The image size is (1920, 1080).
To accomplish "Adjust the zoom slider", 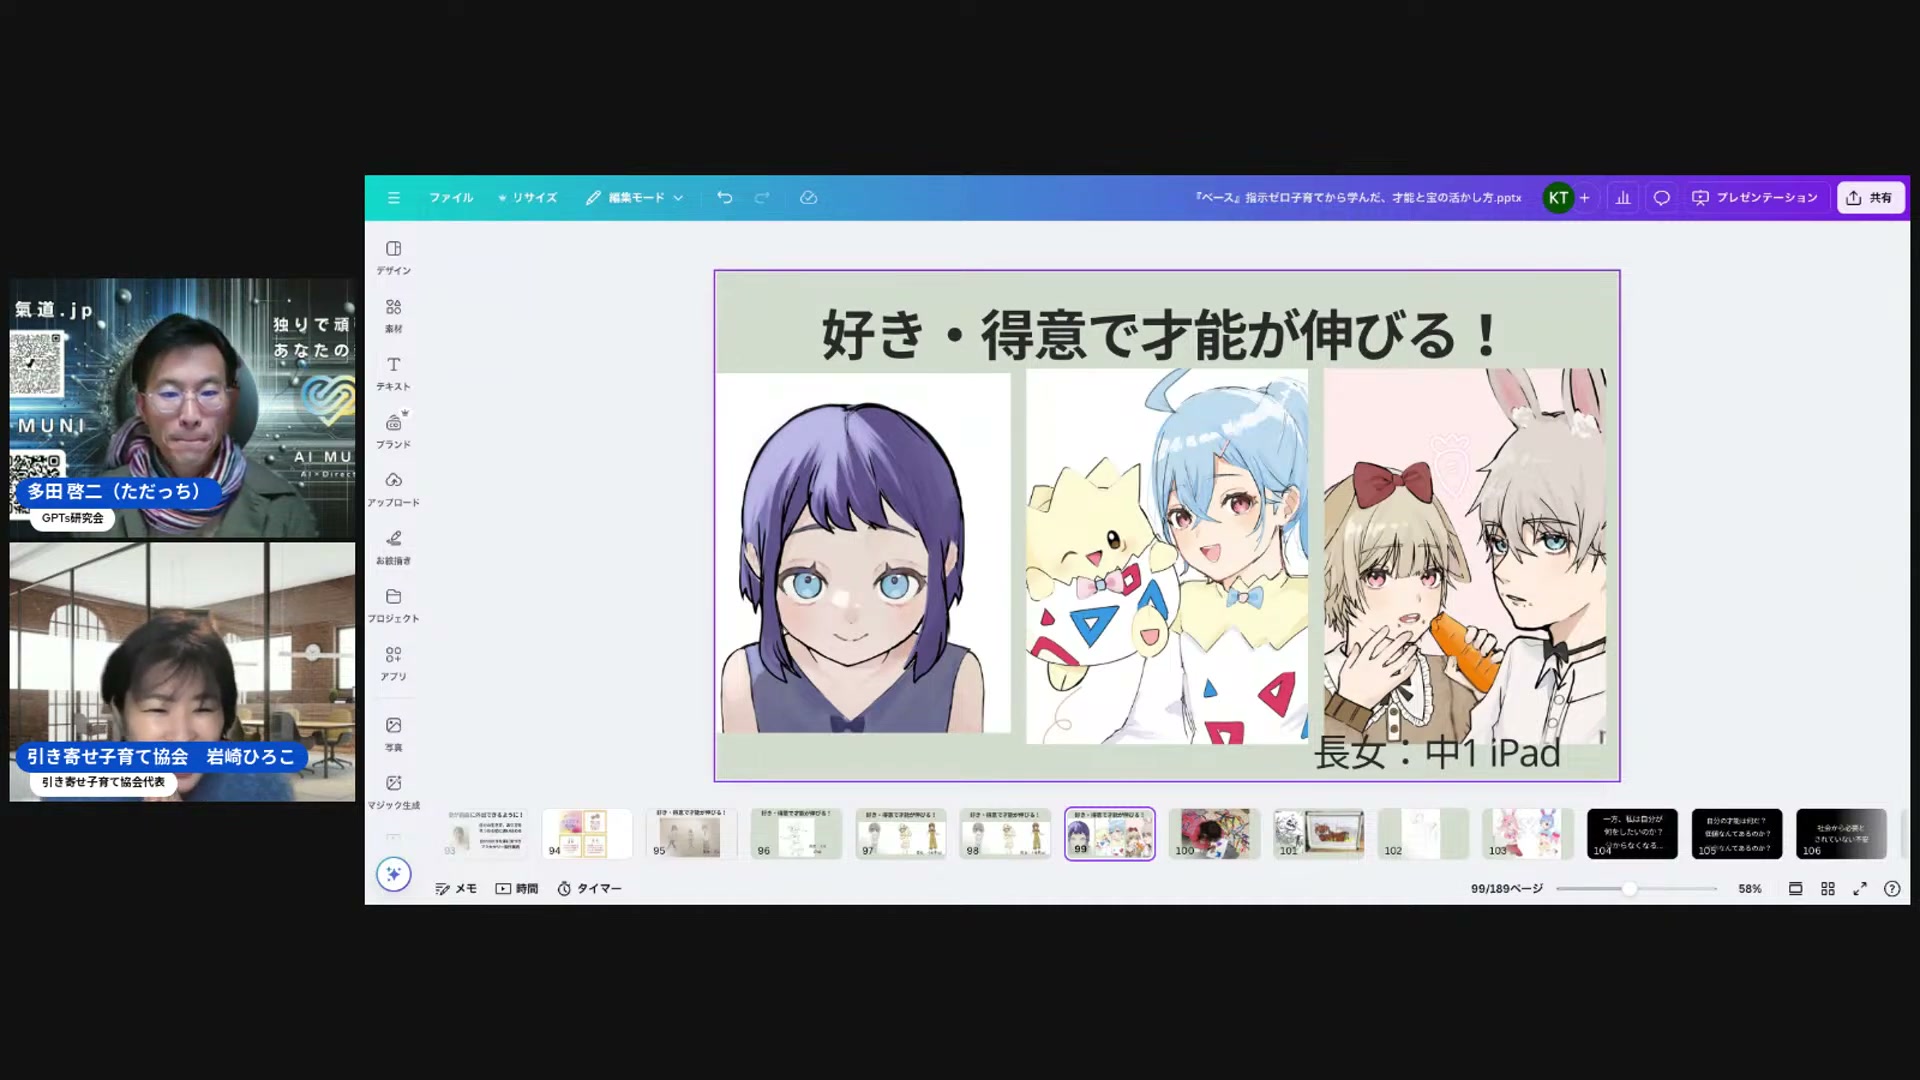I will (x=1629, y=888).
